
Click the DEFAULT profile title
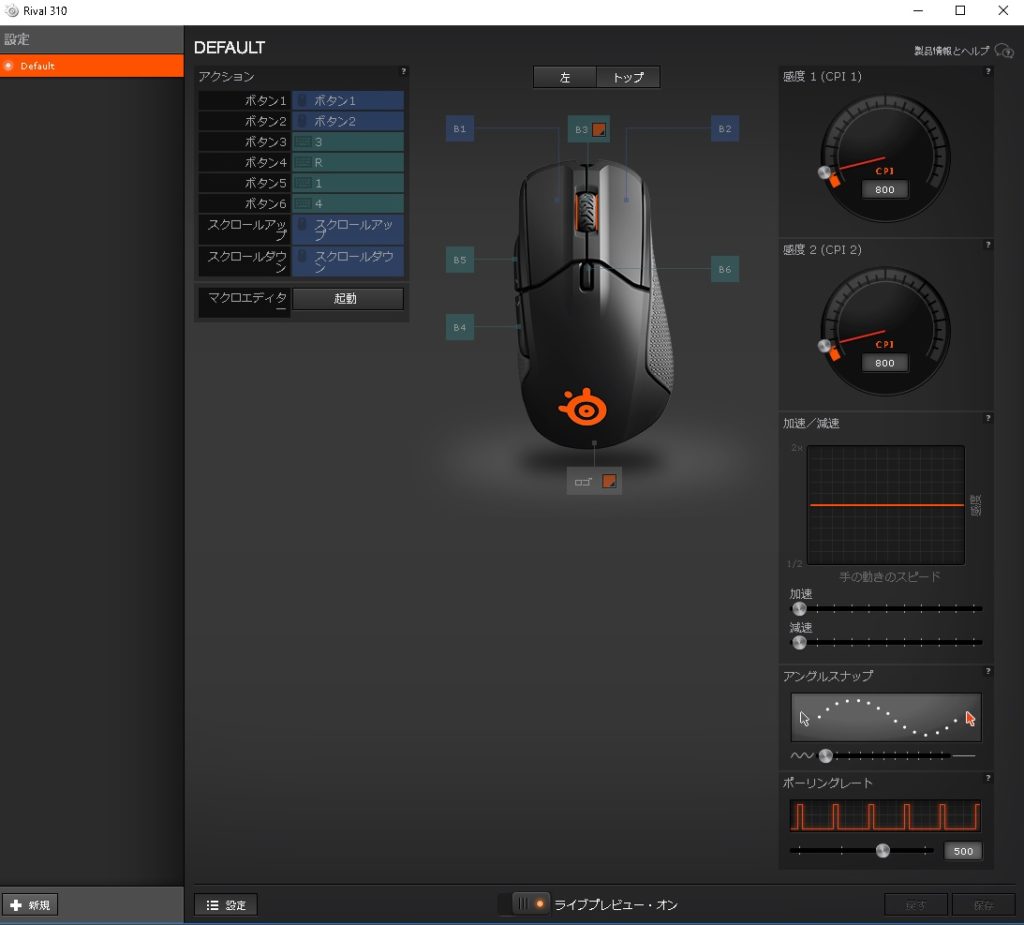229,48
